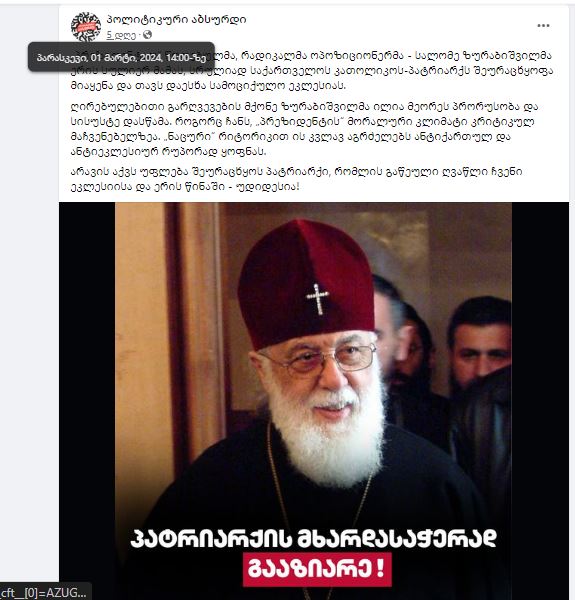Image resolution: width=575 pixels, height=600 pixels.
Task: Click the date tooltip showing 01 მარტი, 2024
Action: click(121, 57)
